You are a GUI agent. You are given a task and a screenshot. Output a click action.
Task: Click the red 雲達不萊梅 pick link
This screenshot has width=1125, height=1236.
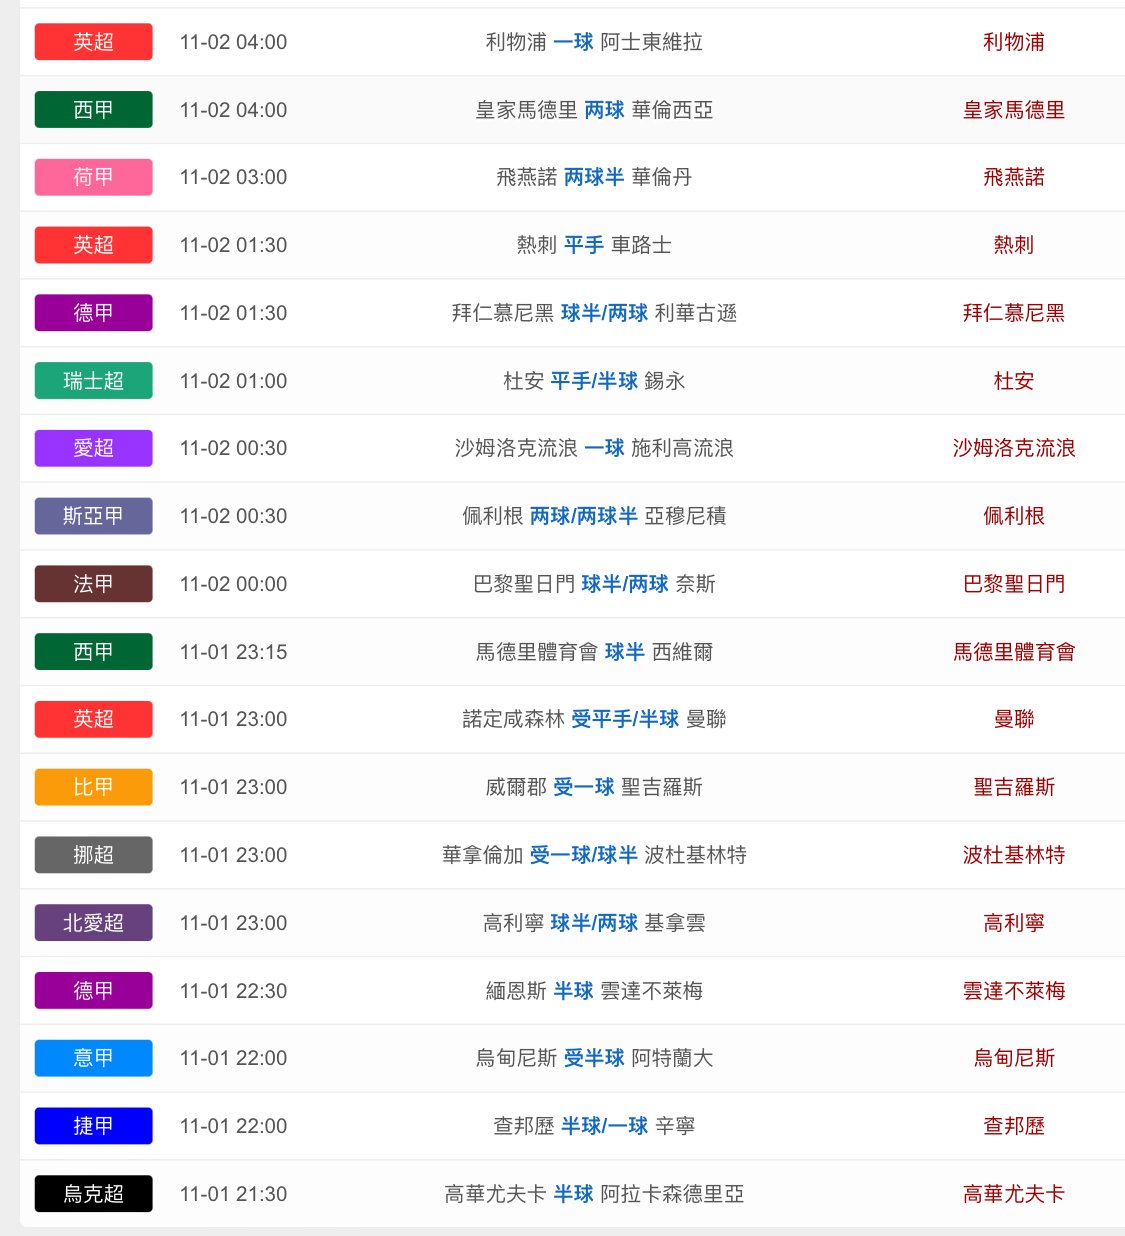click(1013, 991)
